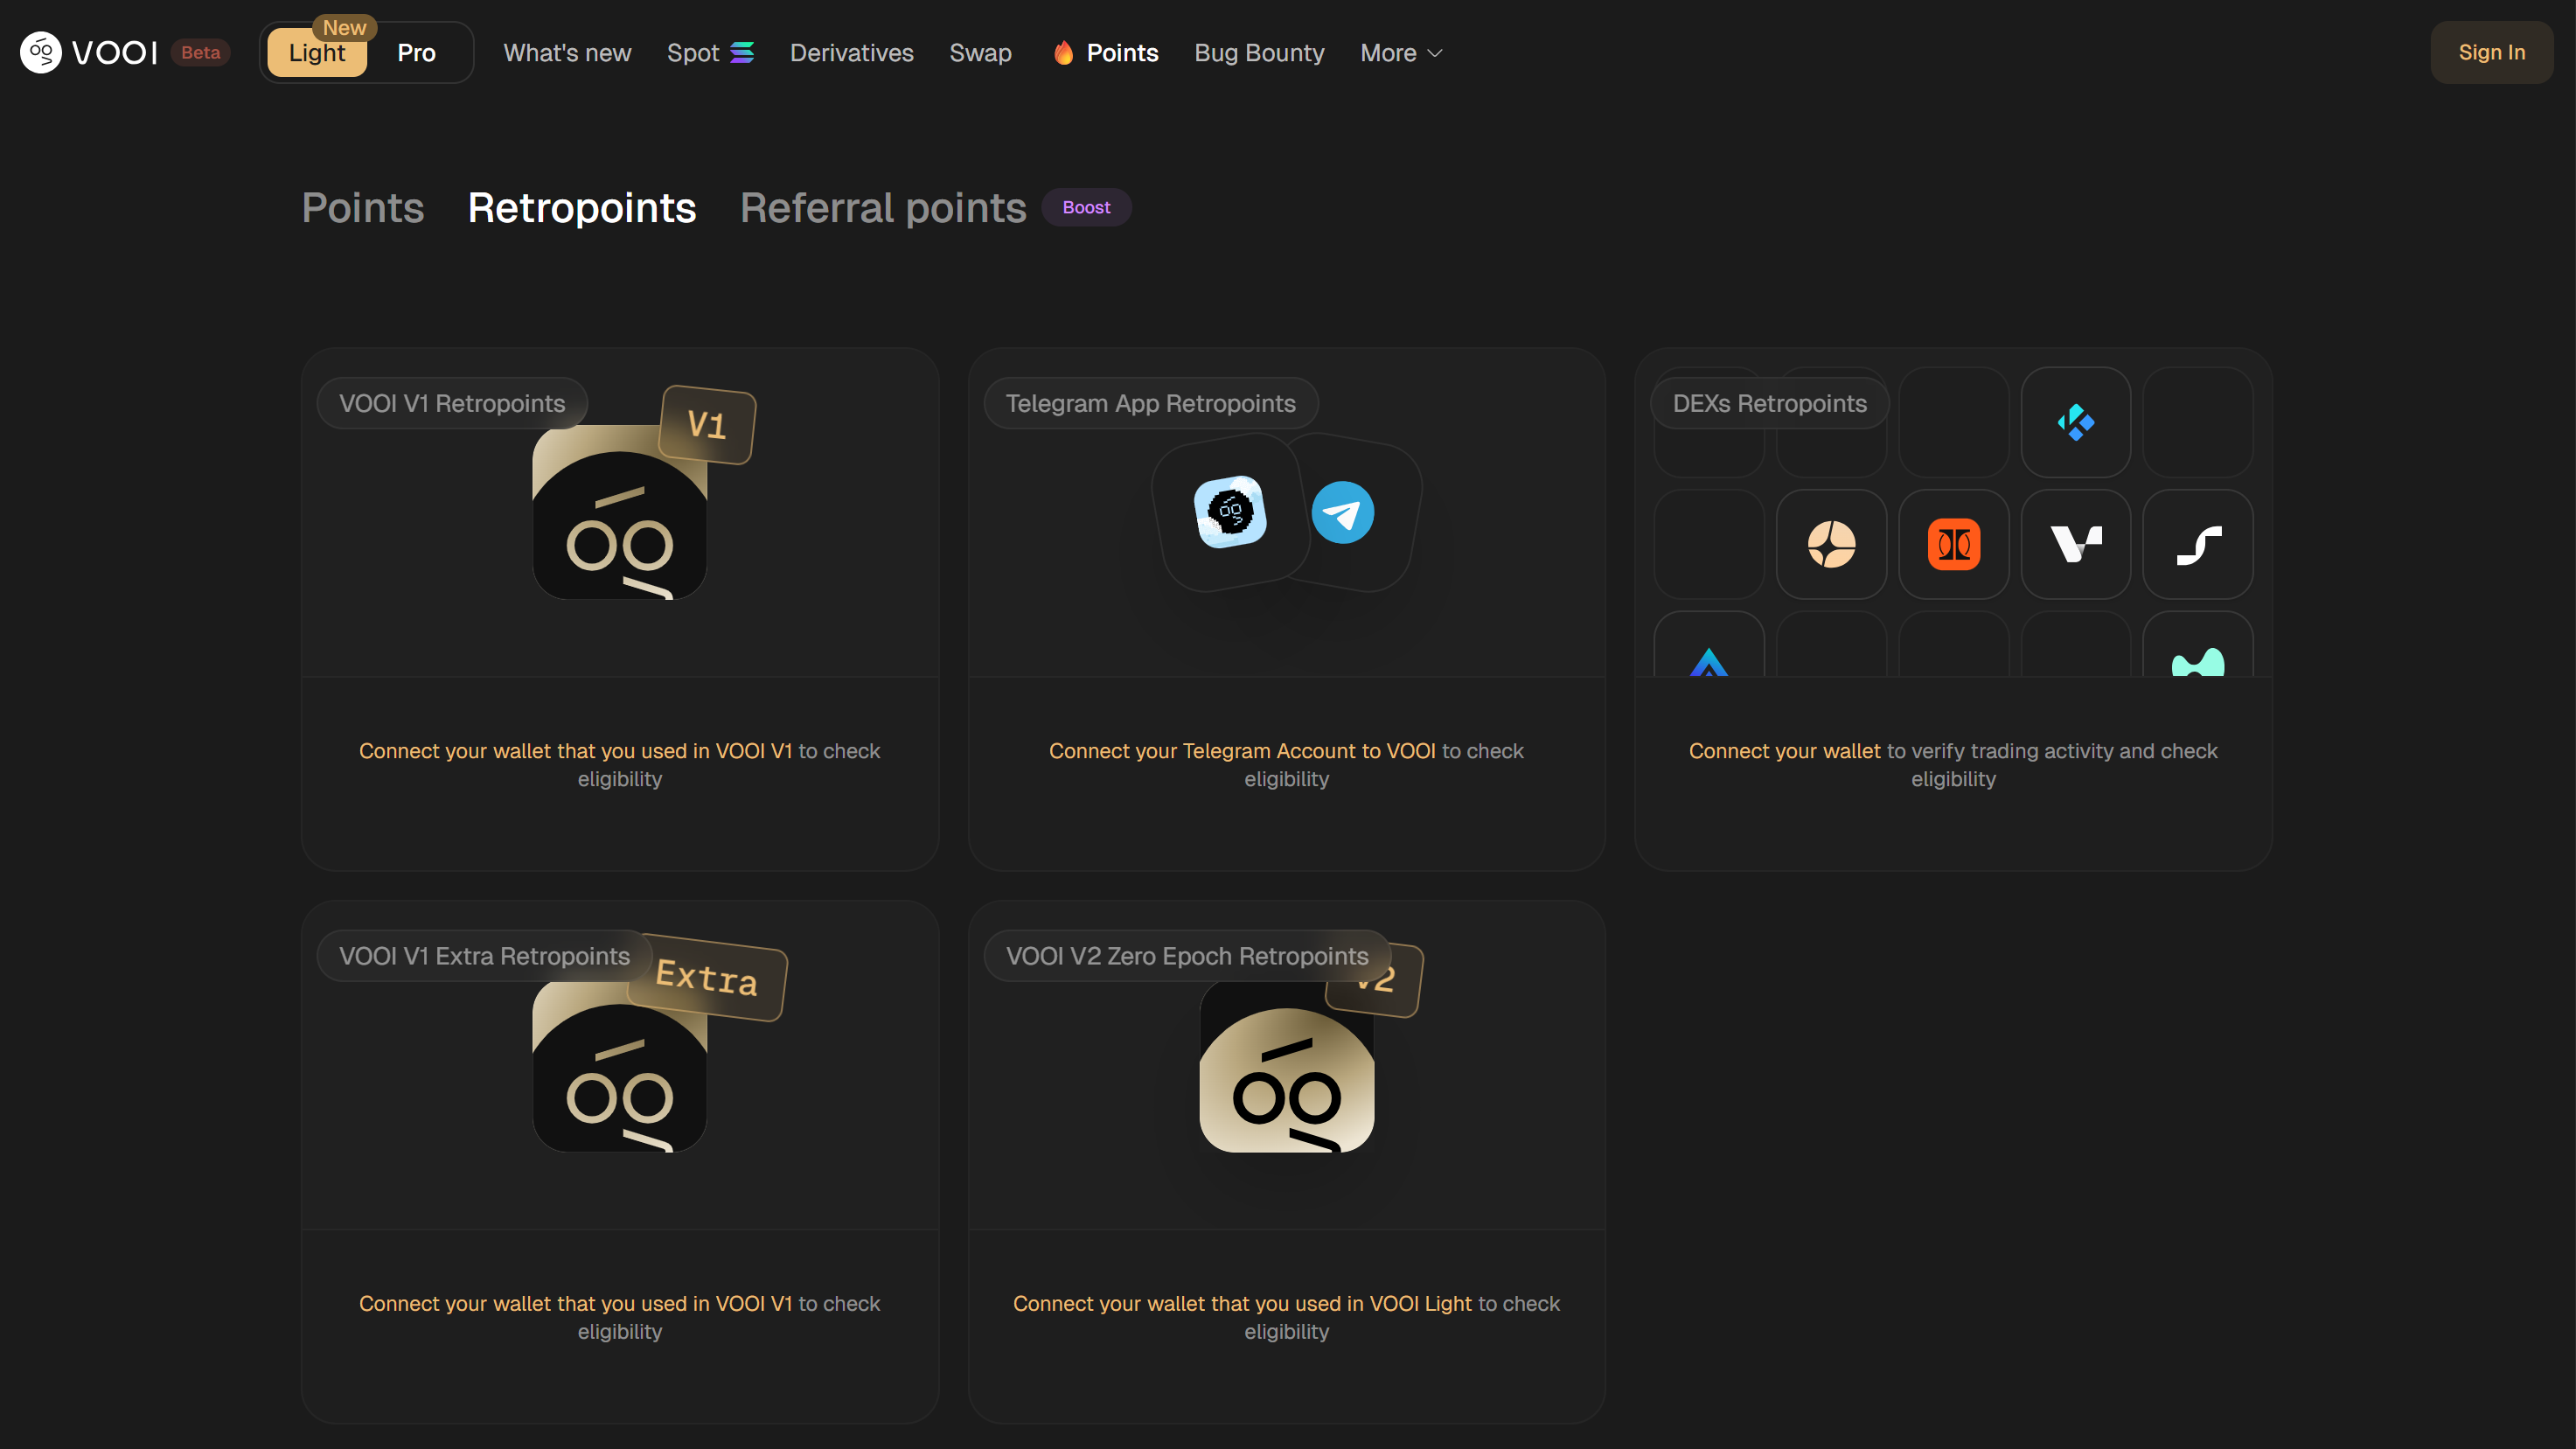This screenshot has height=1449, width=2576.
Task: Click Connect your Telegram Account to VOOI
Action: point(1242,751)
